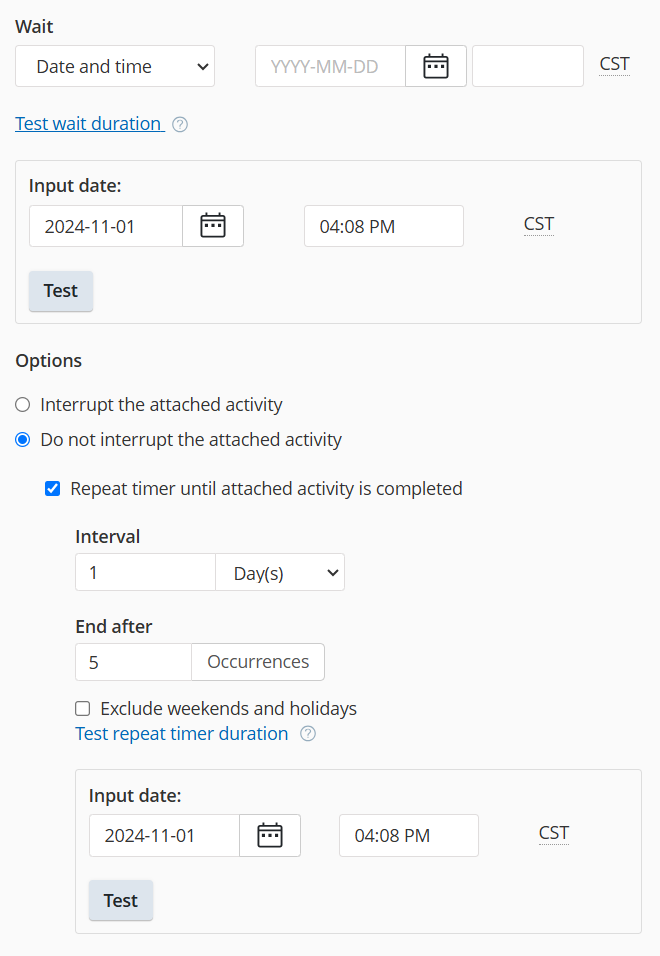Select Interrupt the attached activity option
The height and width of the screenshot is (956, 660).
(23, 405)
